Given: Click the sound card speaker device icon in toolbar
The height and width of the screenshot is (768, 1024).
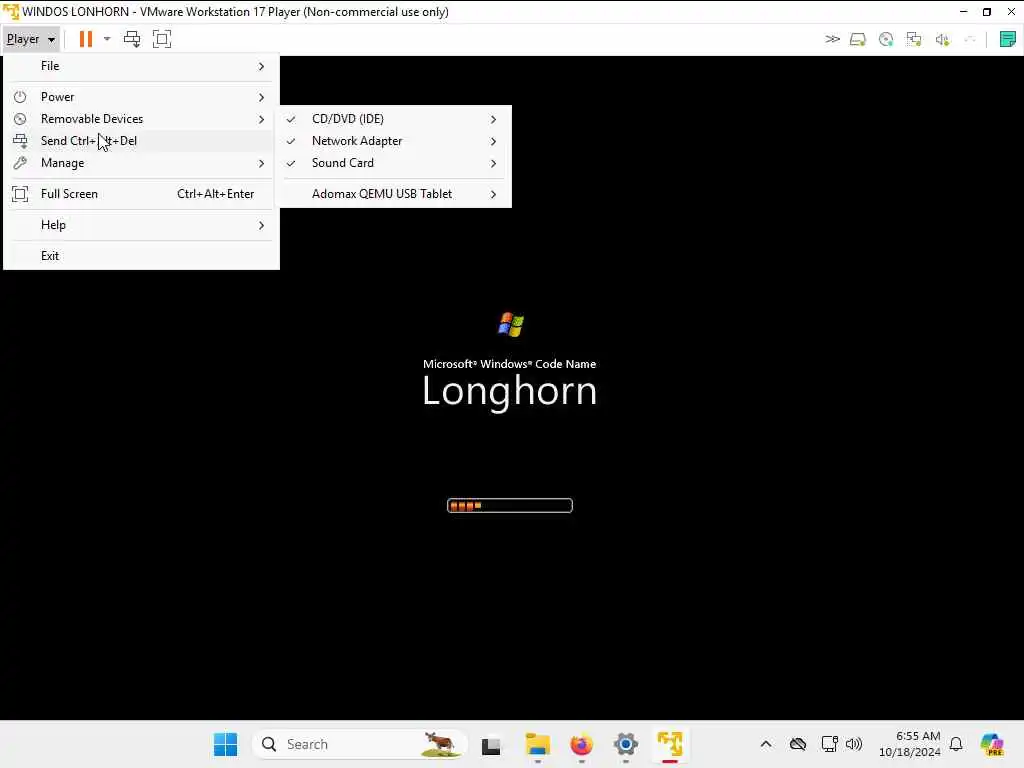Looking at the screenshot, I should tap(942, 40).
